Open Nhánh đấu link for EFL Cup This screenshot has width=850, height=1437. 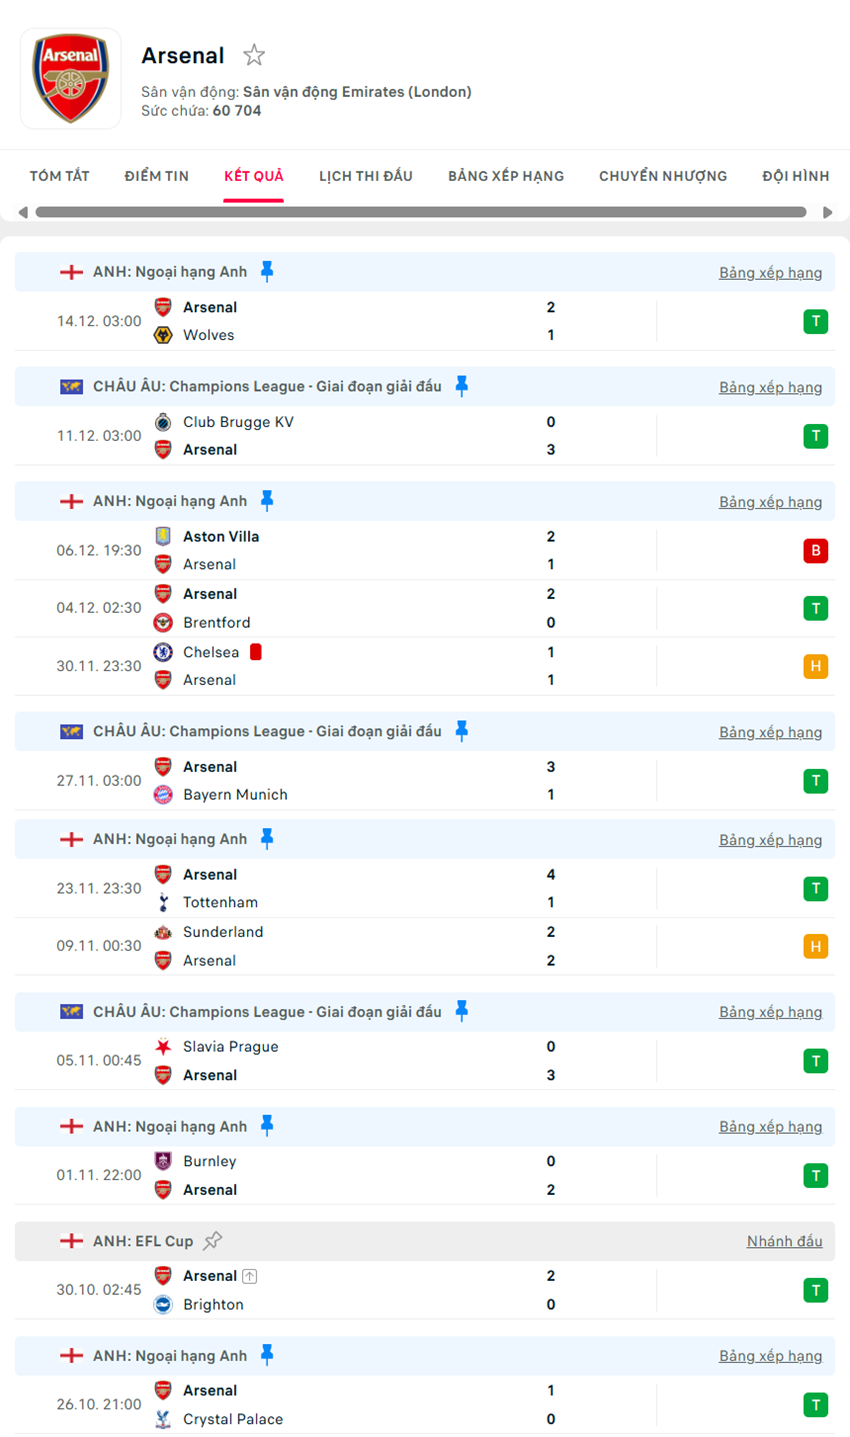coord(784,1241)
